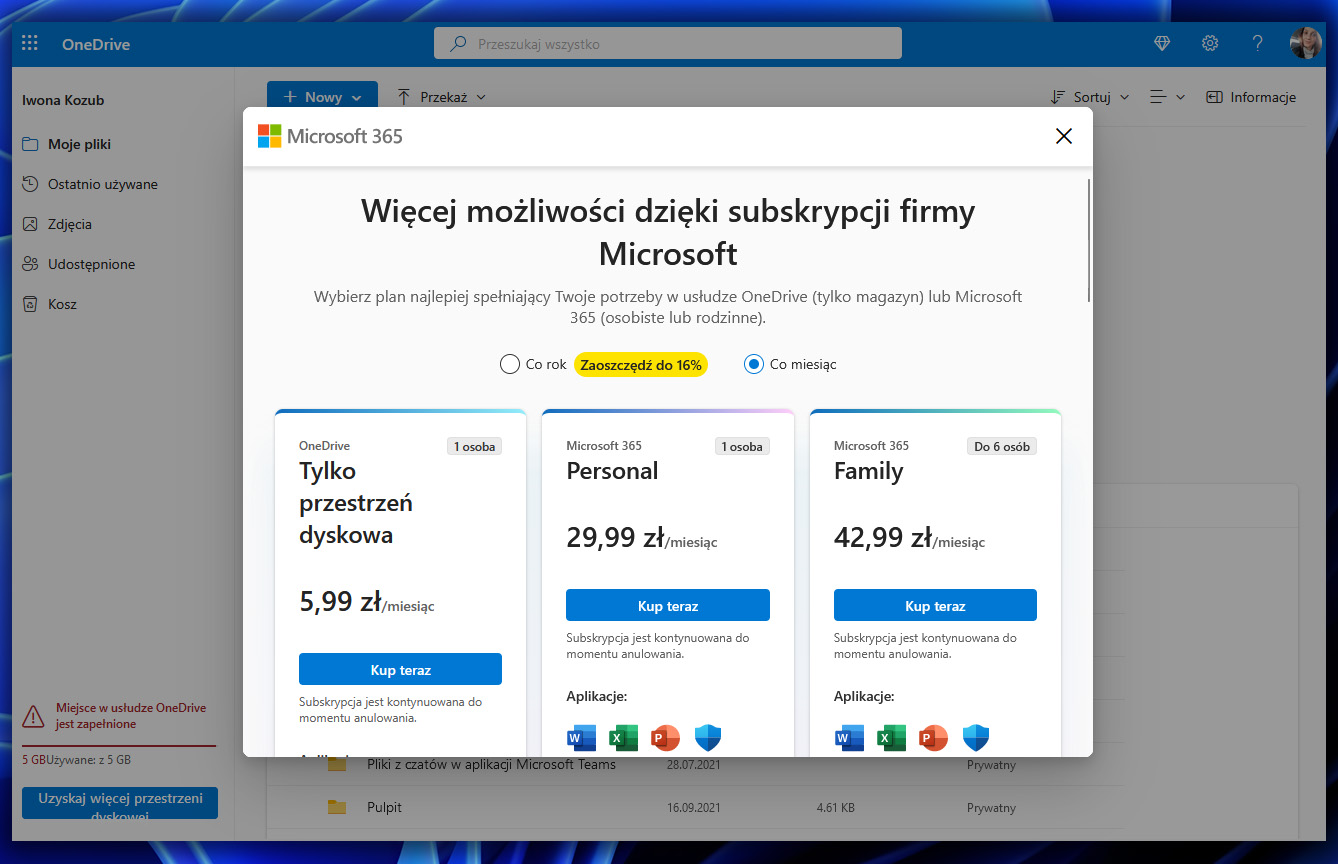The width and height of the screenshot is (1338, 864).
Task: Click the PowerPoint icon in Personal plan
Action: coord(665,738)
